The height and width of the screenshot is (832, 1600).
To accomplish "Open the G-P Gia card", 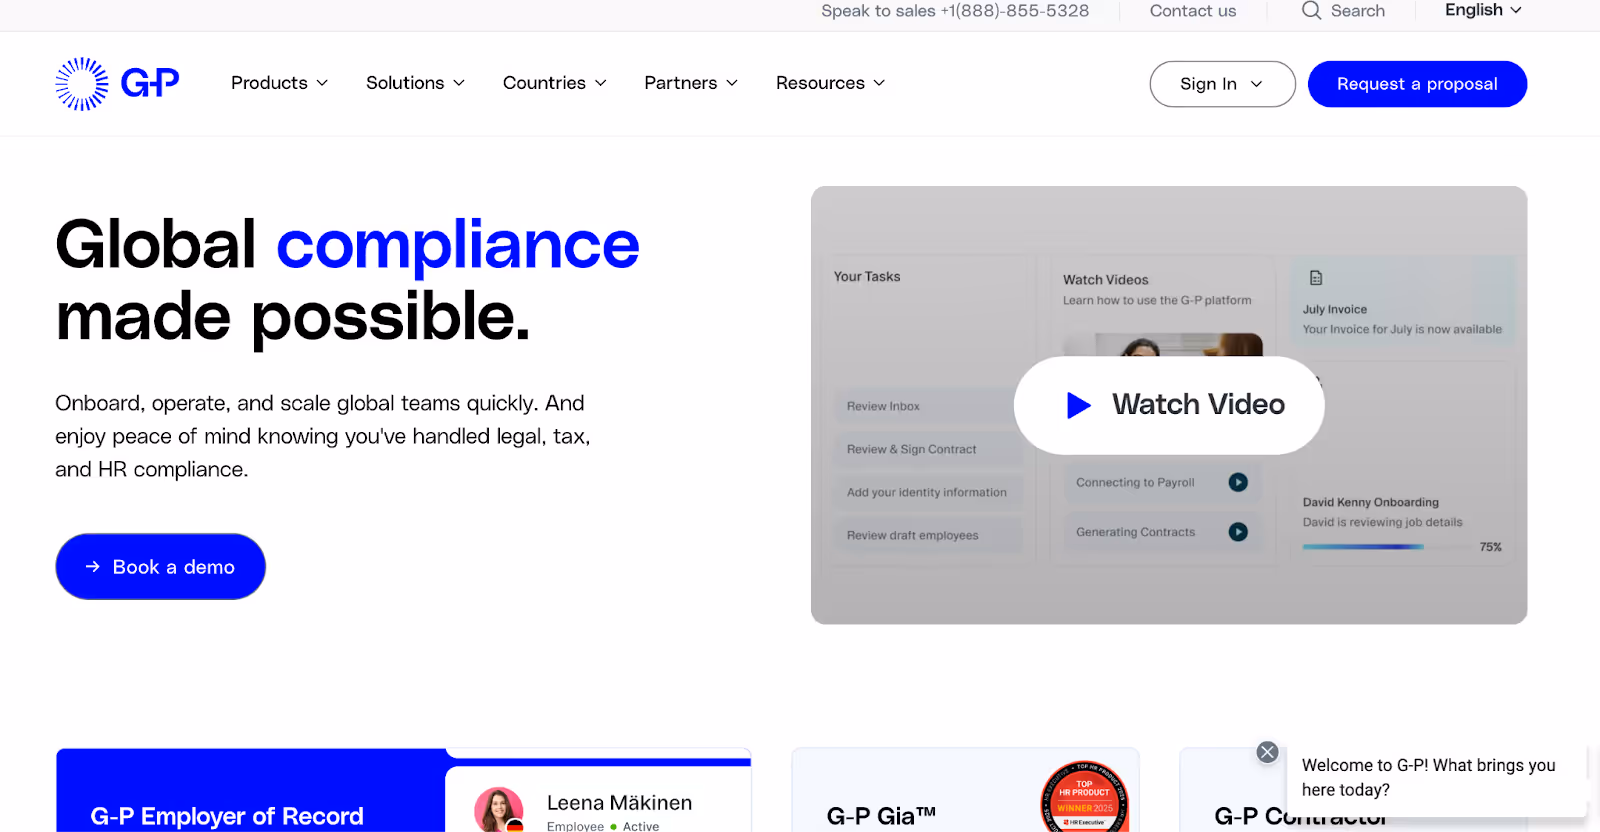I will coord(965,790).
